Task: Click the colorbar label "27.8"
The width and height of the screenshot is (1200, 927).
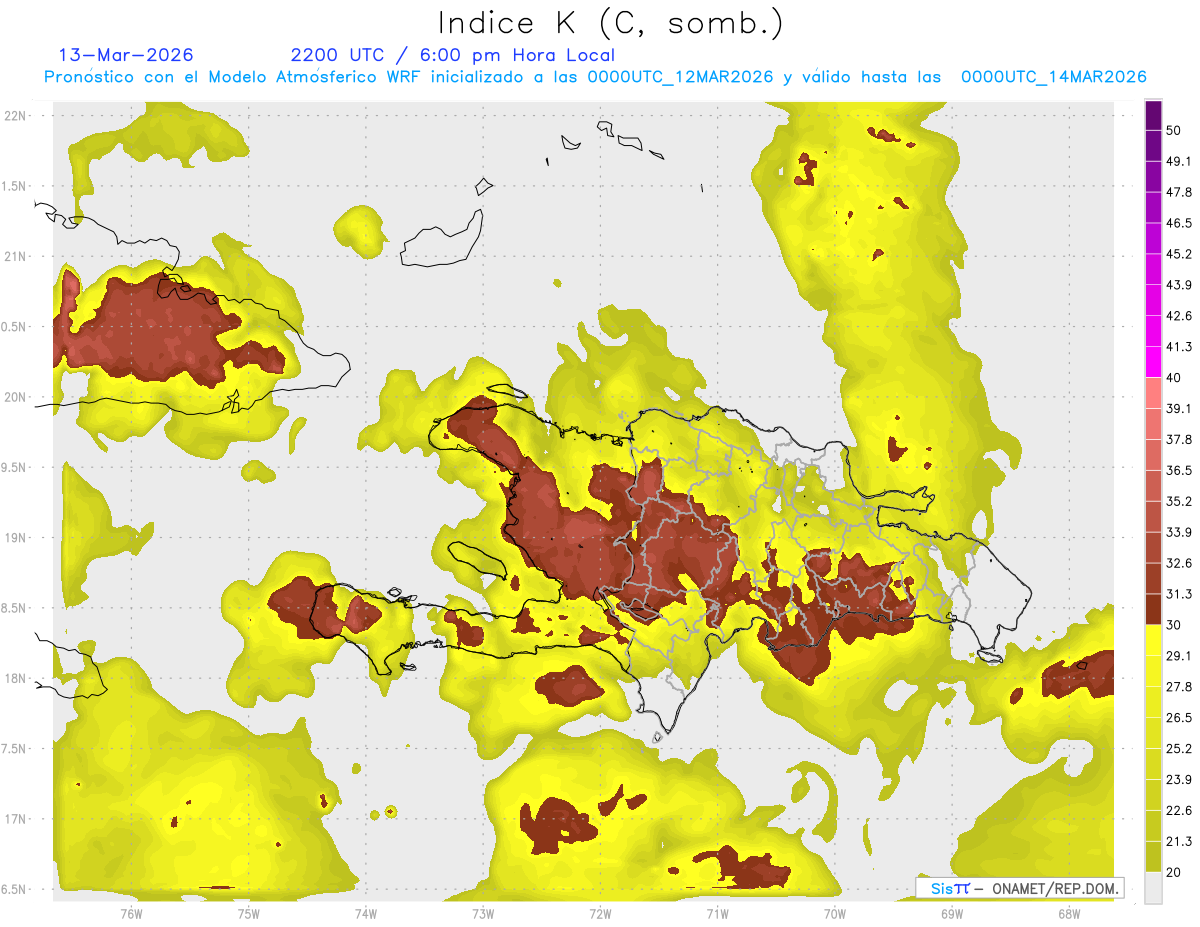Action: coord(1180,687)
